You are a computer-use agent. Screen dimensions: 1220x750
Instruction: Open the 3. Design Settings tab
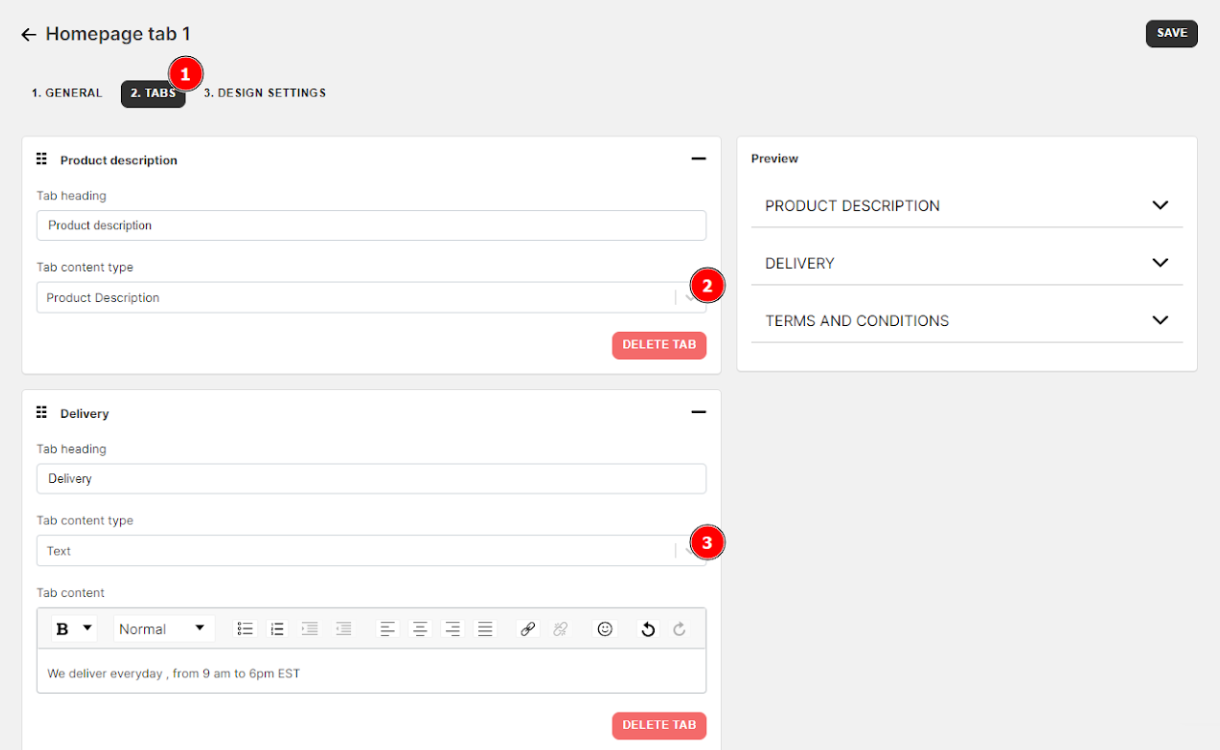coord(265,93)
